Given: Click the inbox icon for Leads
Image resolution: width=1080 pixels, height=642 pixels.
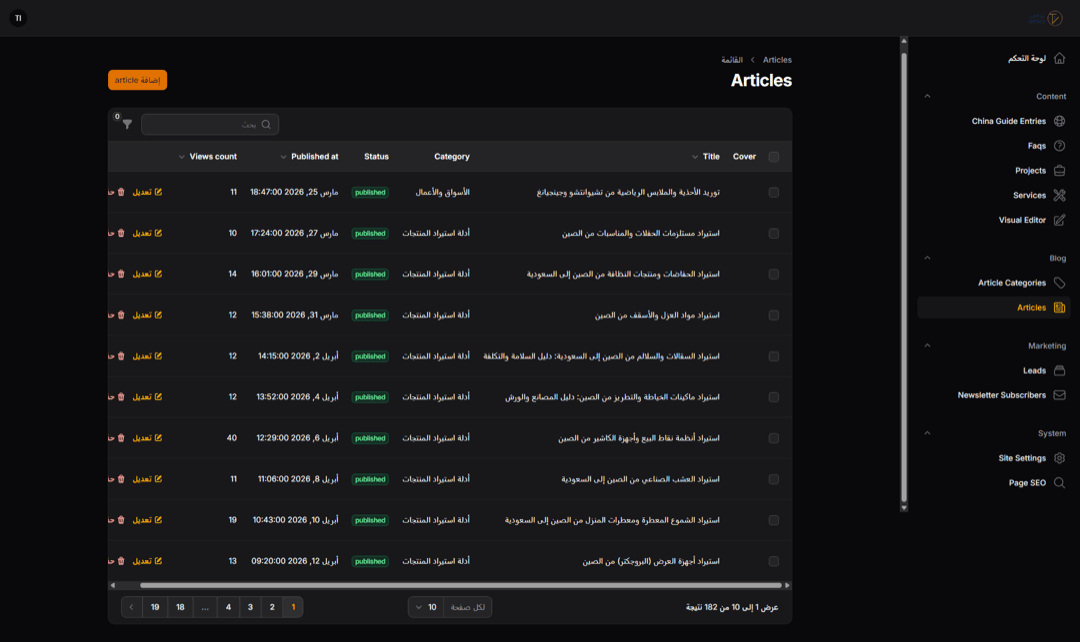Looking at the screenshot, I should coord(1059,371).
